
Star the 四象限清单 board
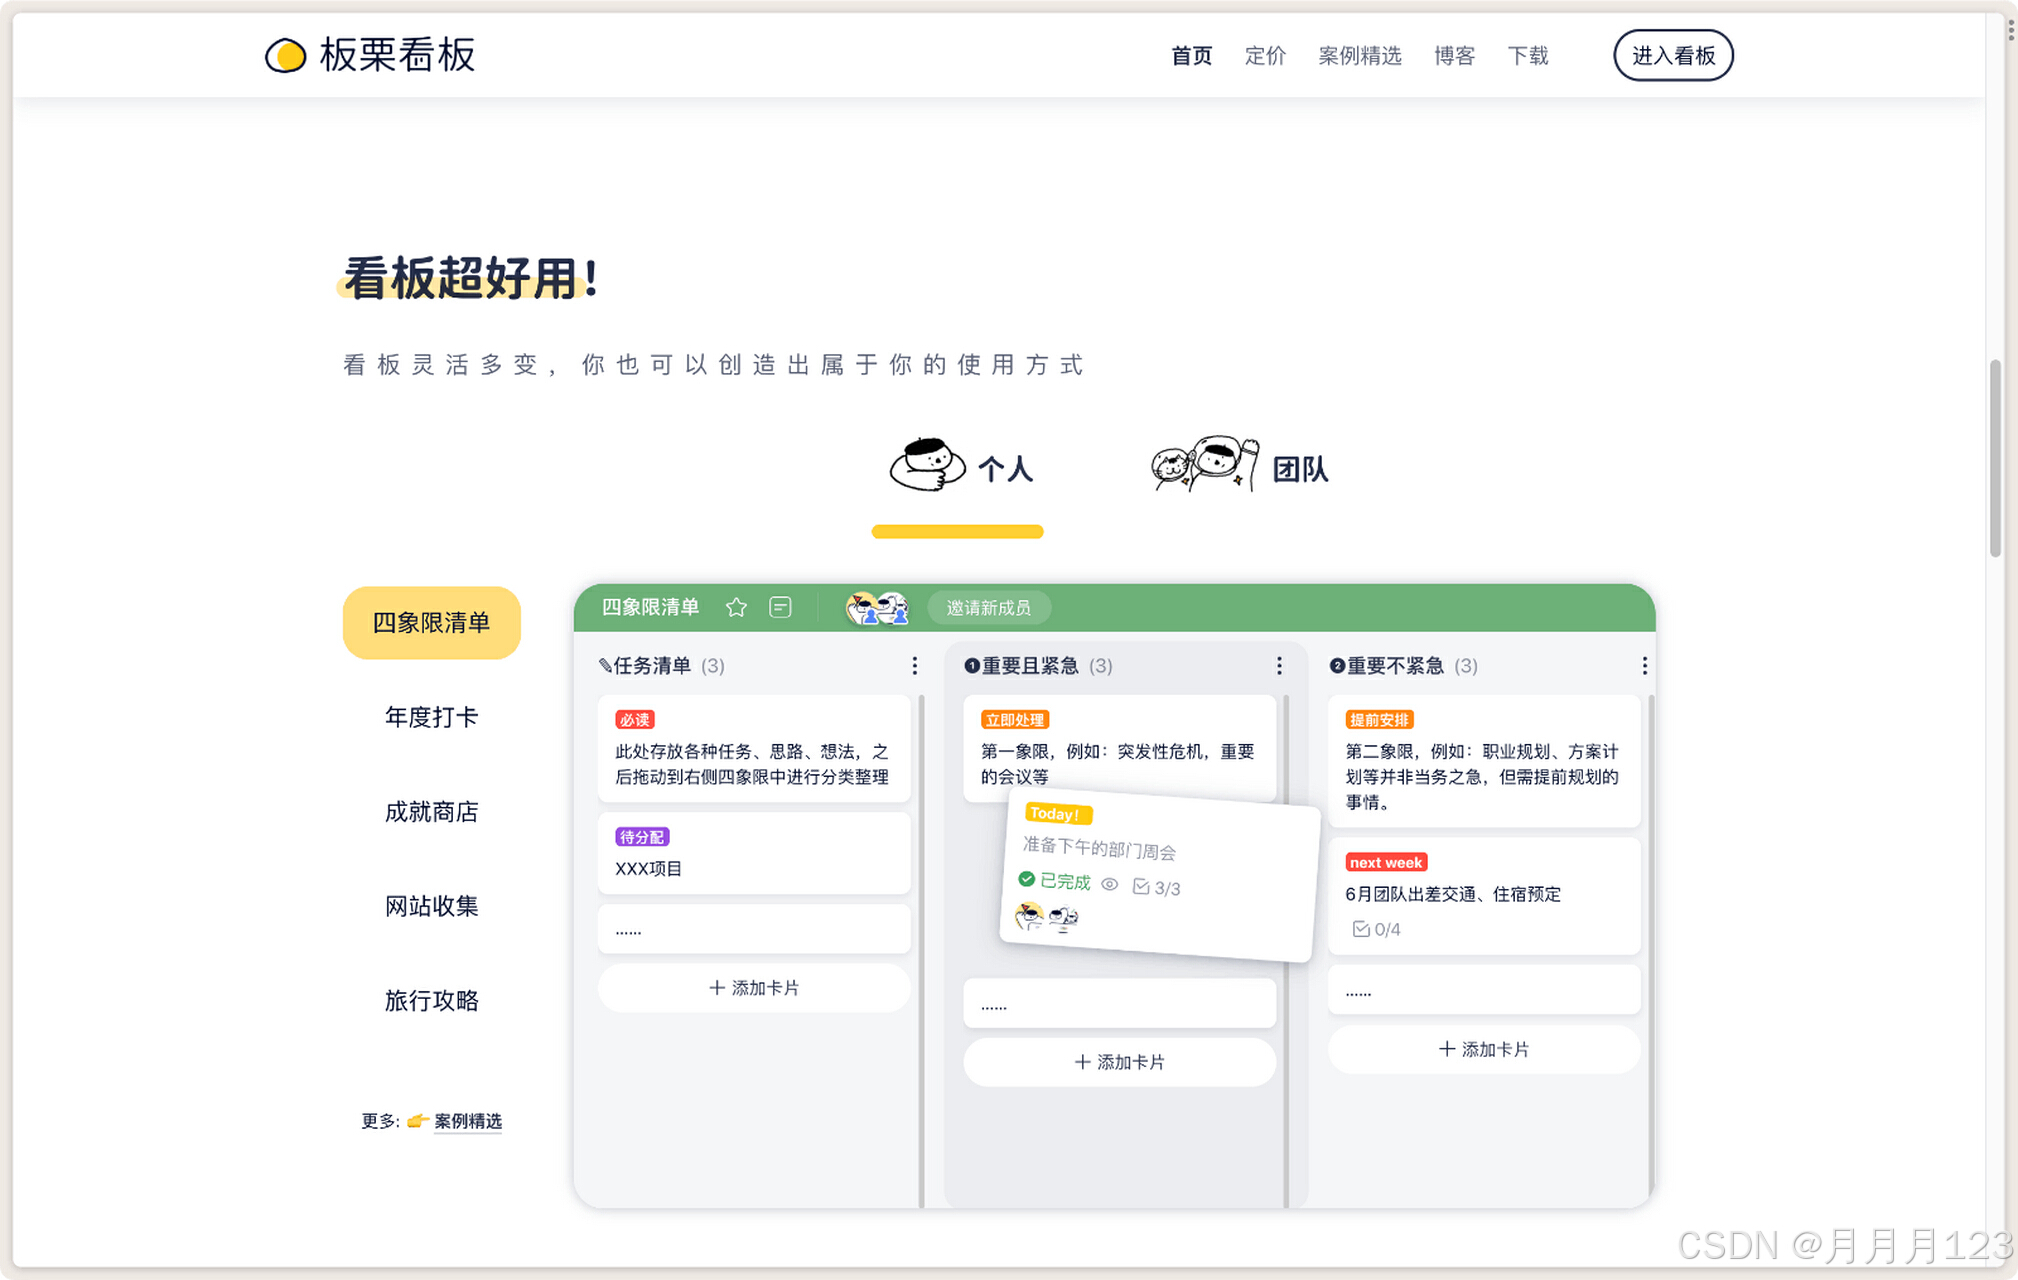tap(736, 607)
